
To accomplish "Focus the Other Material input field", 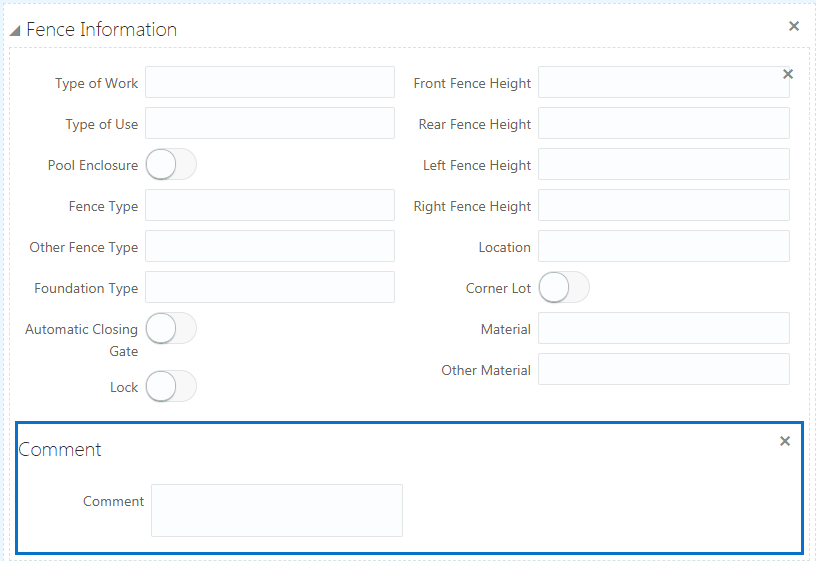I will click(x=664, y=370).
